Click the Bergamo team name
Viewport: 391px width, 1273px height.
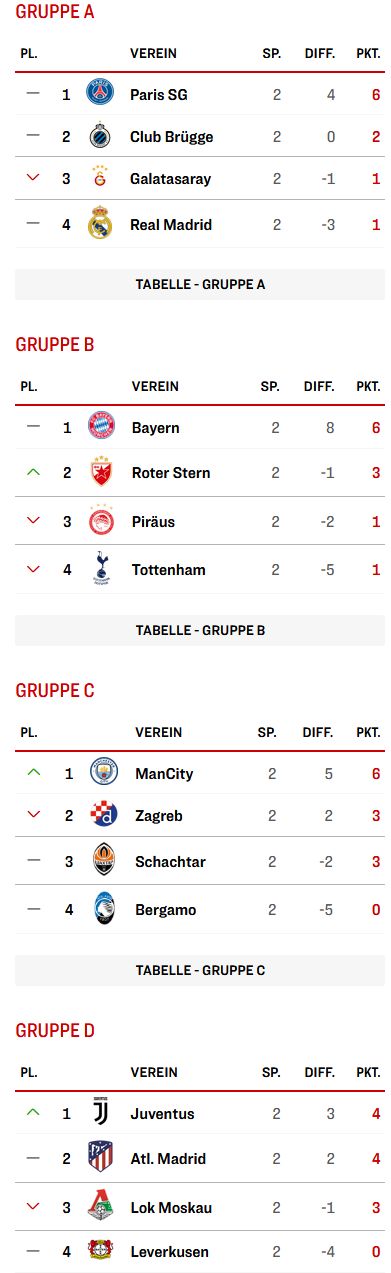tap(165, 910)
